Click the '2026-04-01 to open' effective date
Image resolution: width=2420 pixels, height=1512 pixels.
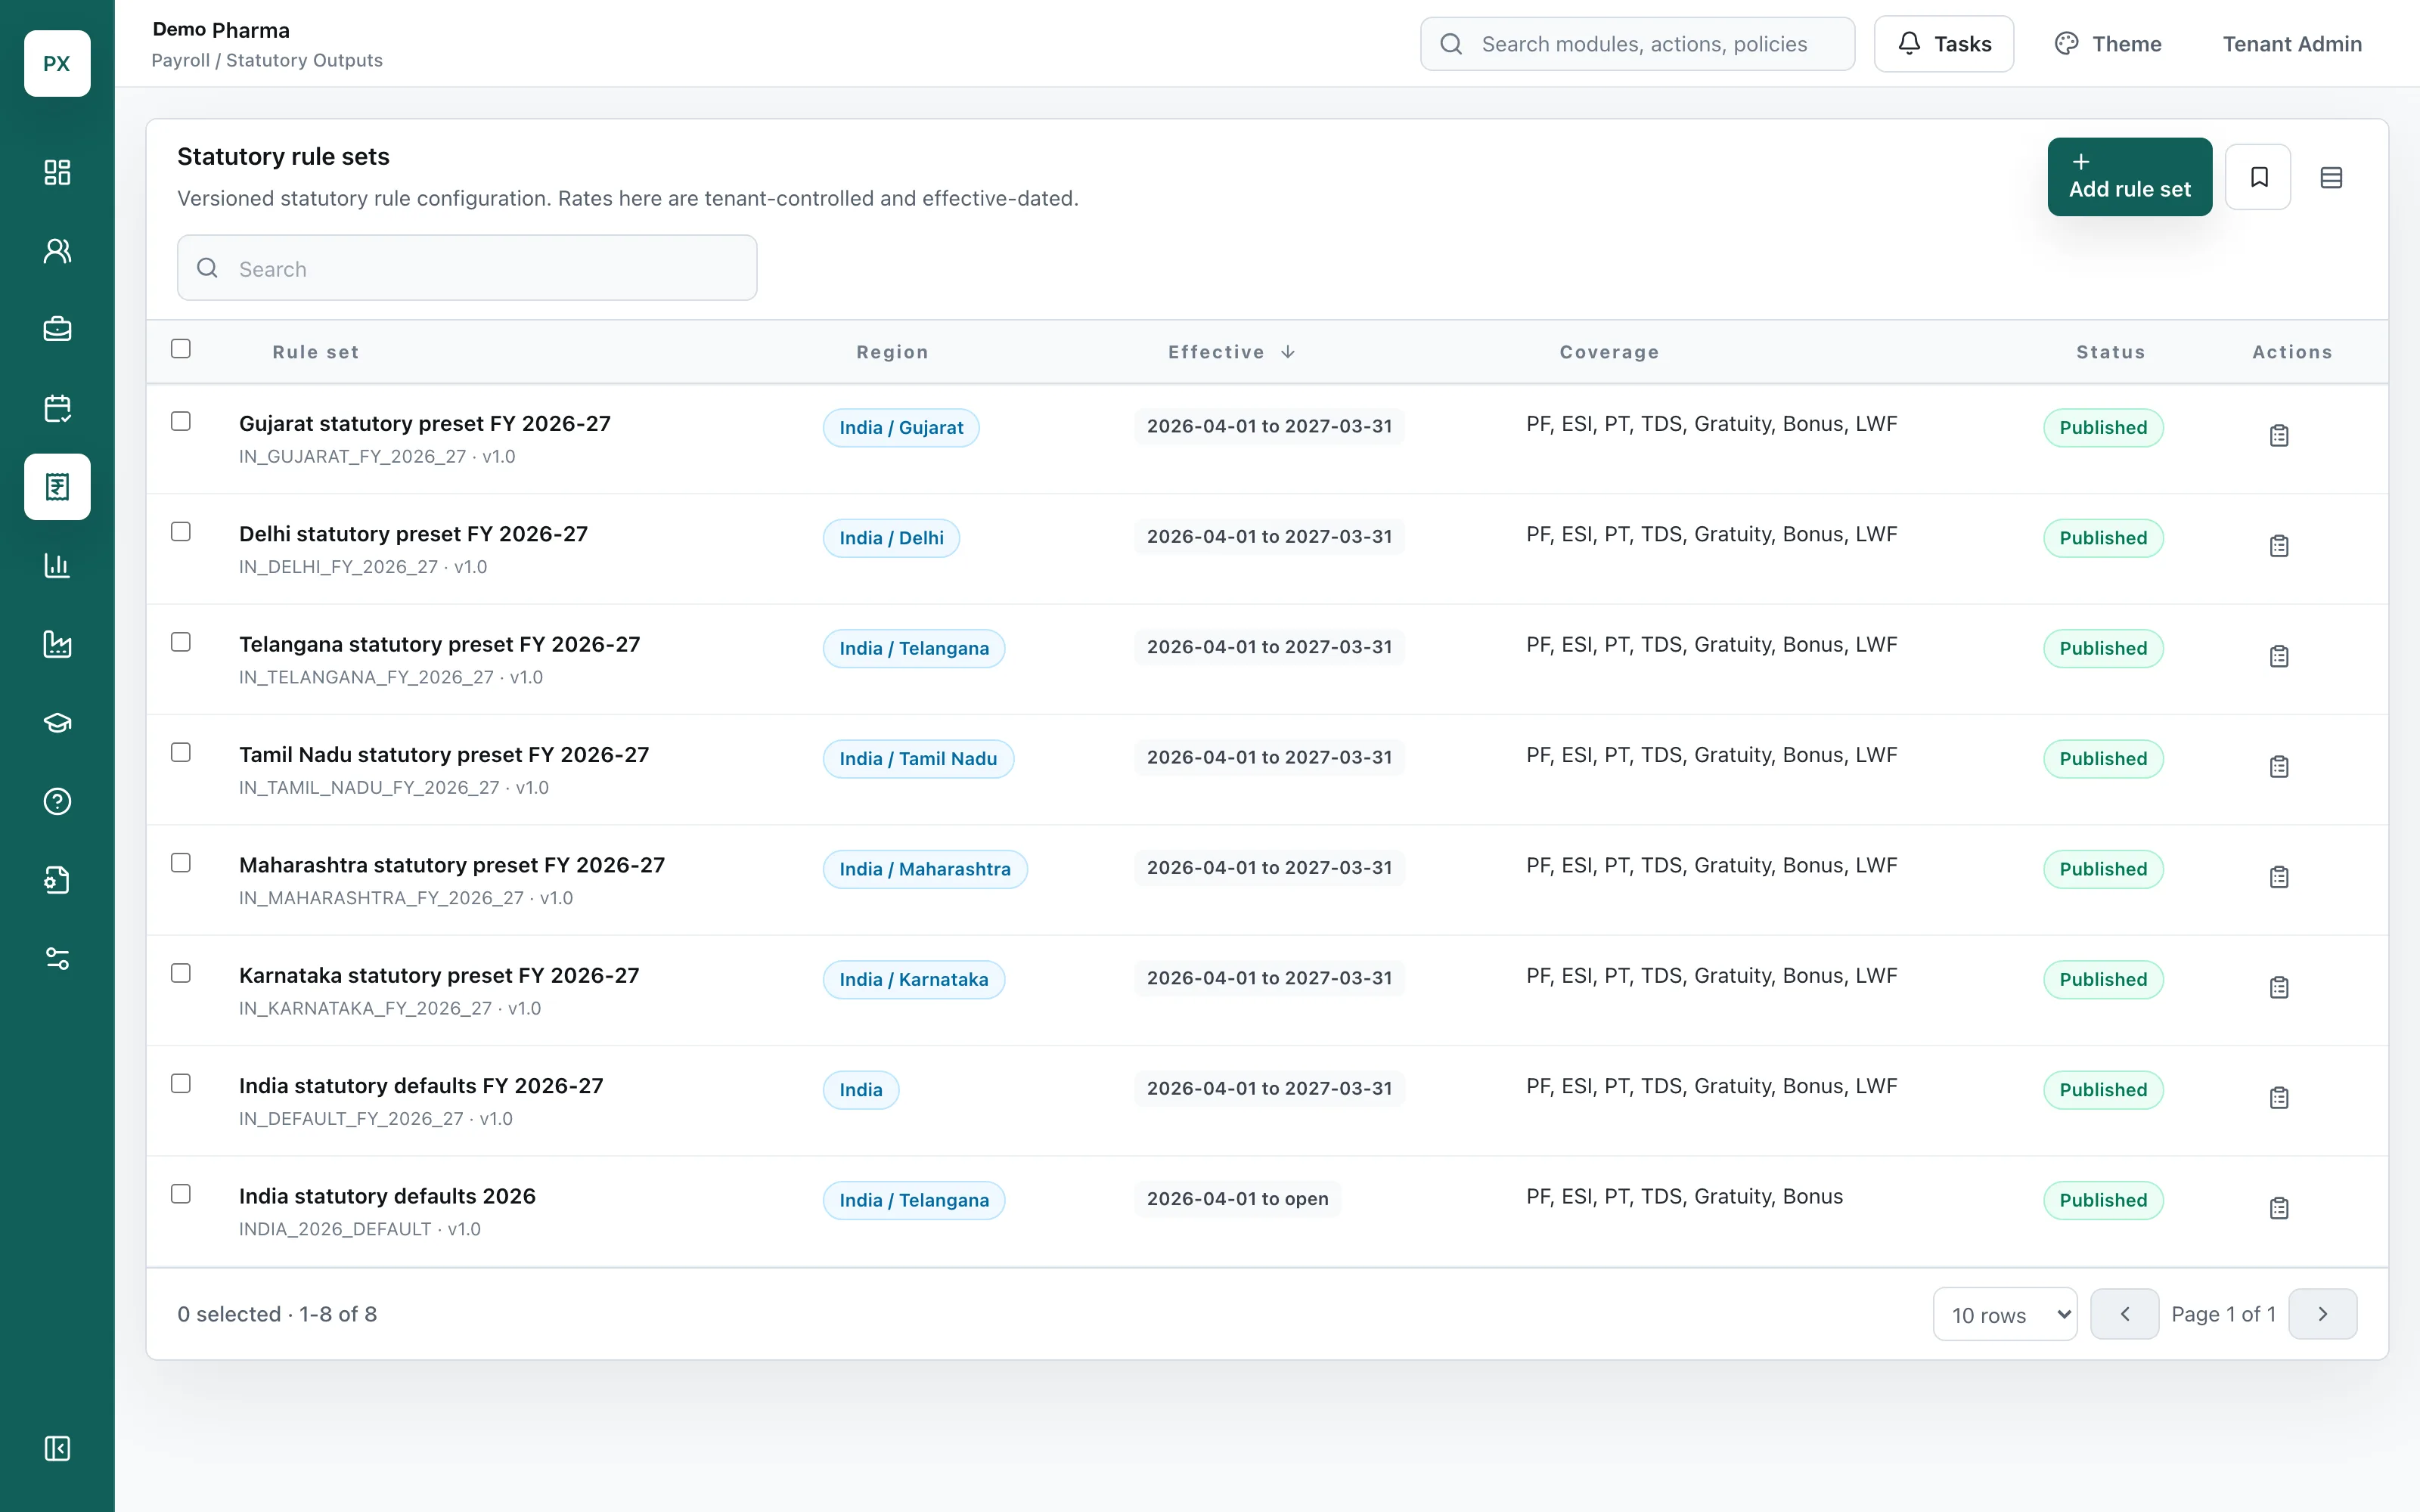(1238, 1199)
